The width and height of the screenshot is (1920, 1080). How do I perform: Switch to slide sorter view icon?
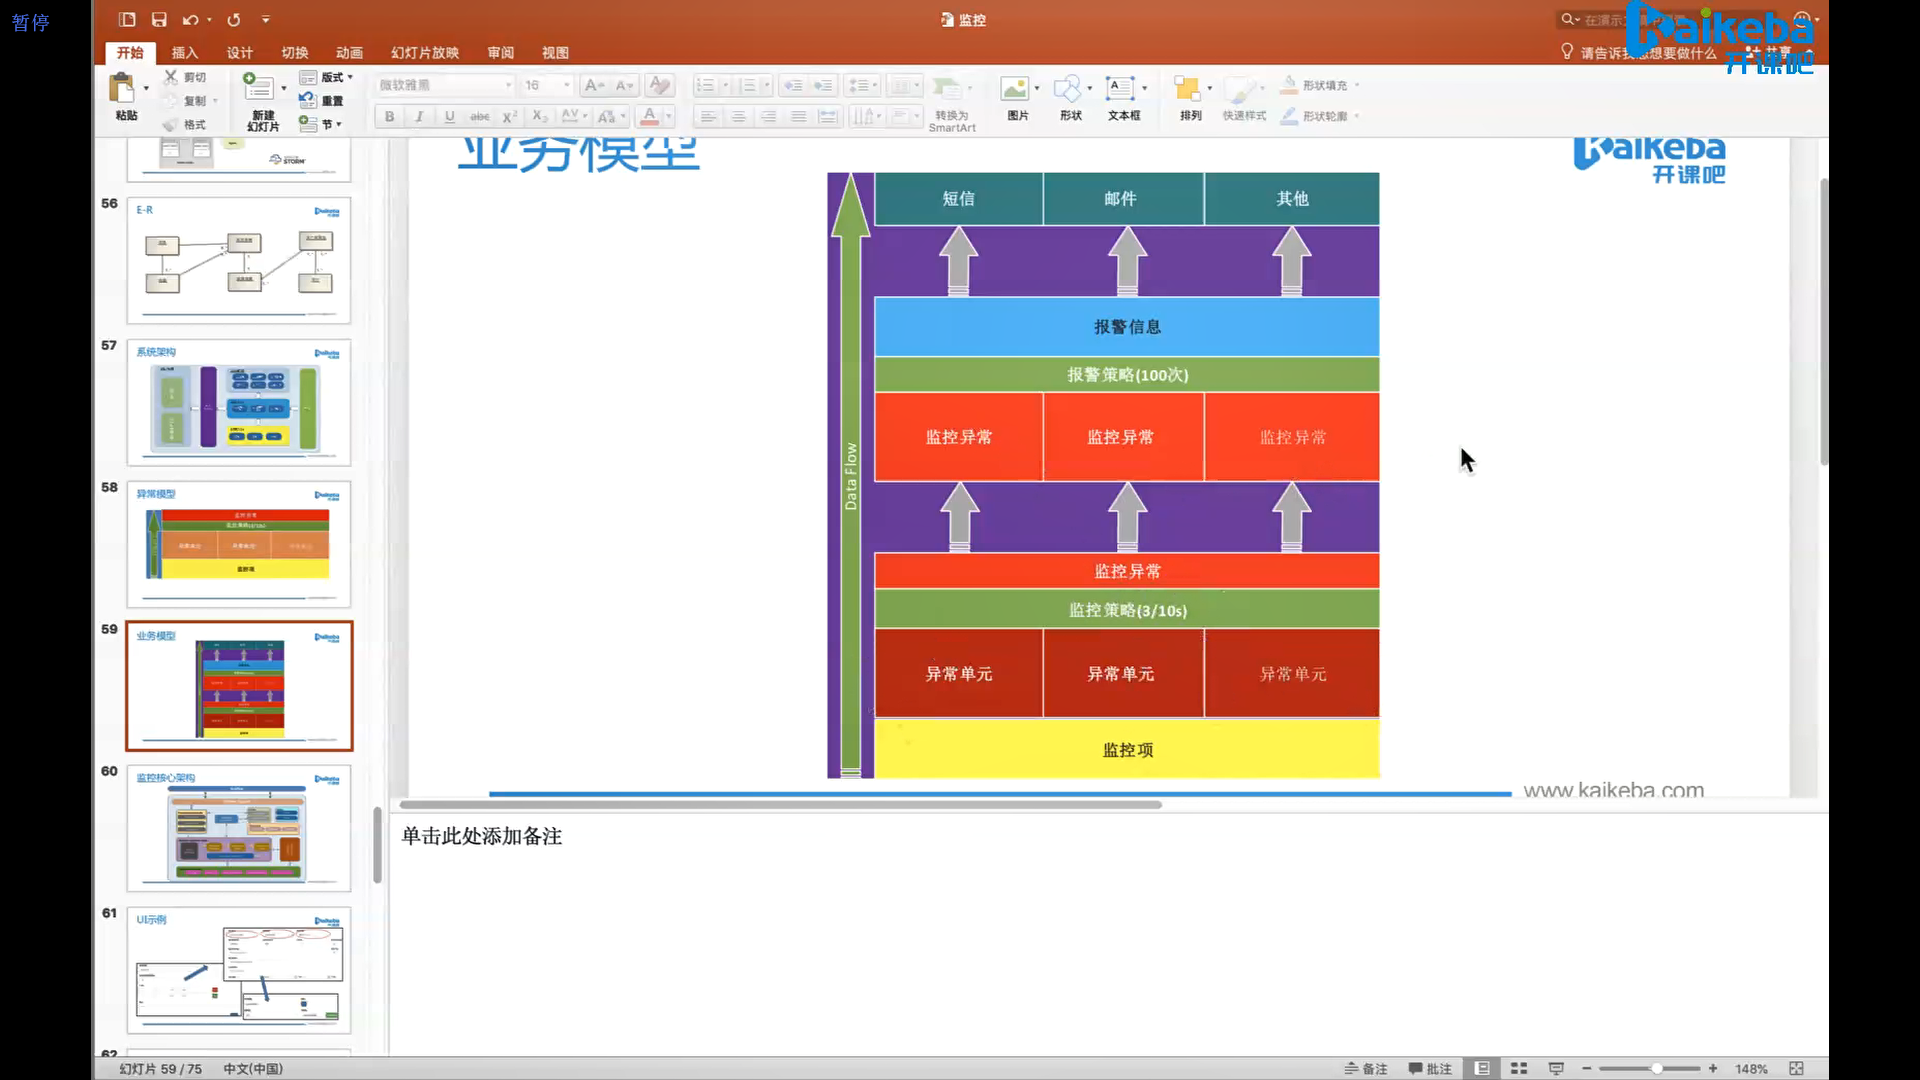[1519, 1068]
